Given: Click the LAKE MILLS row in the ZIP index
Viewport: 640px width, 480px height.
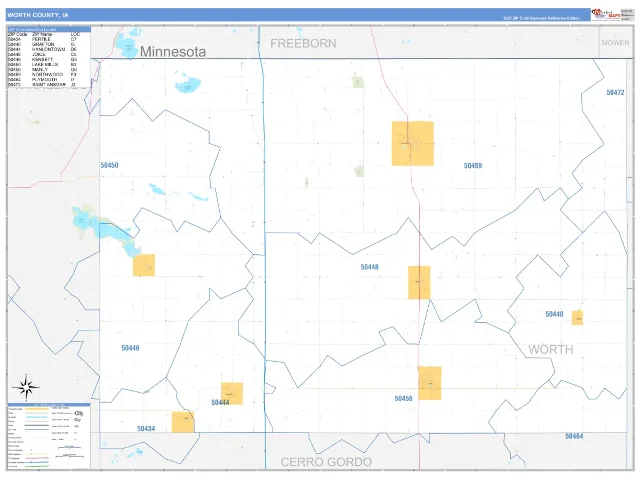Looking at the screenshot, I should tap(44, 64).
